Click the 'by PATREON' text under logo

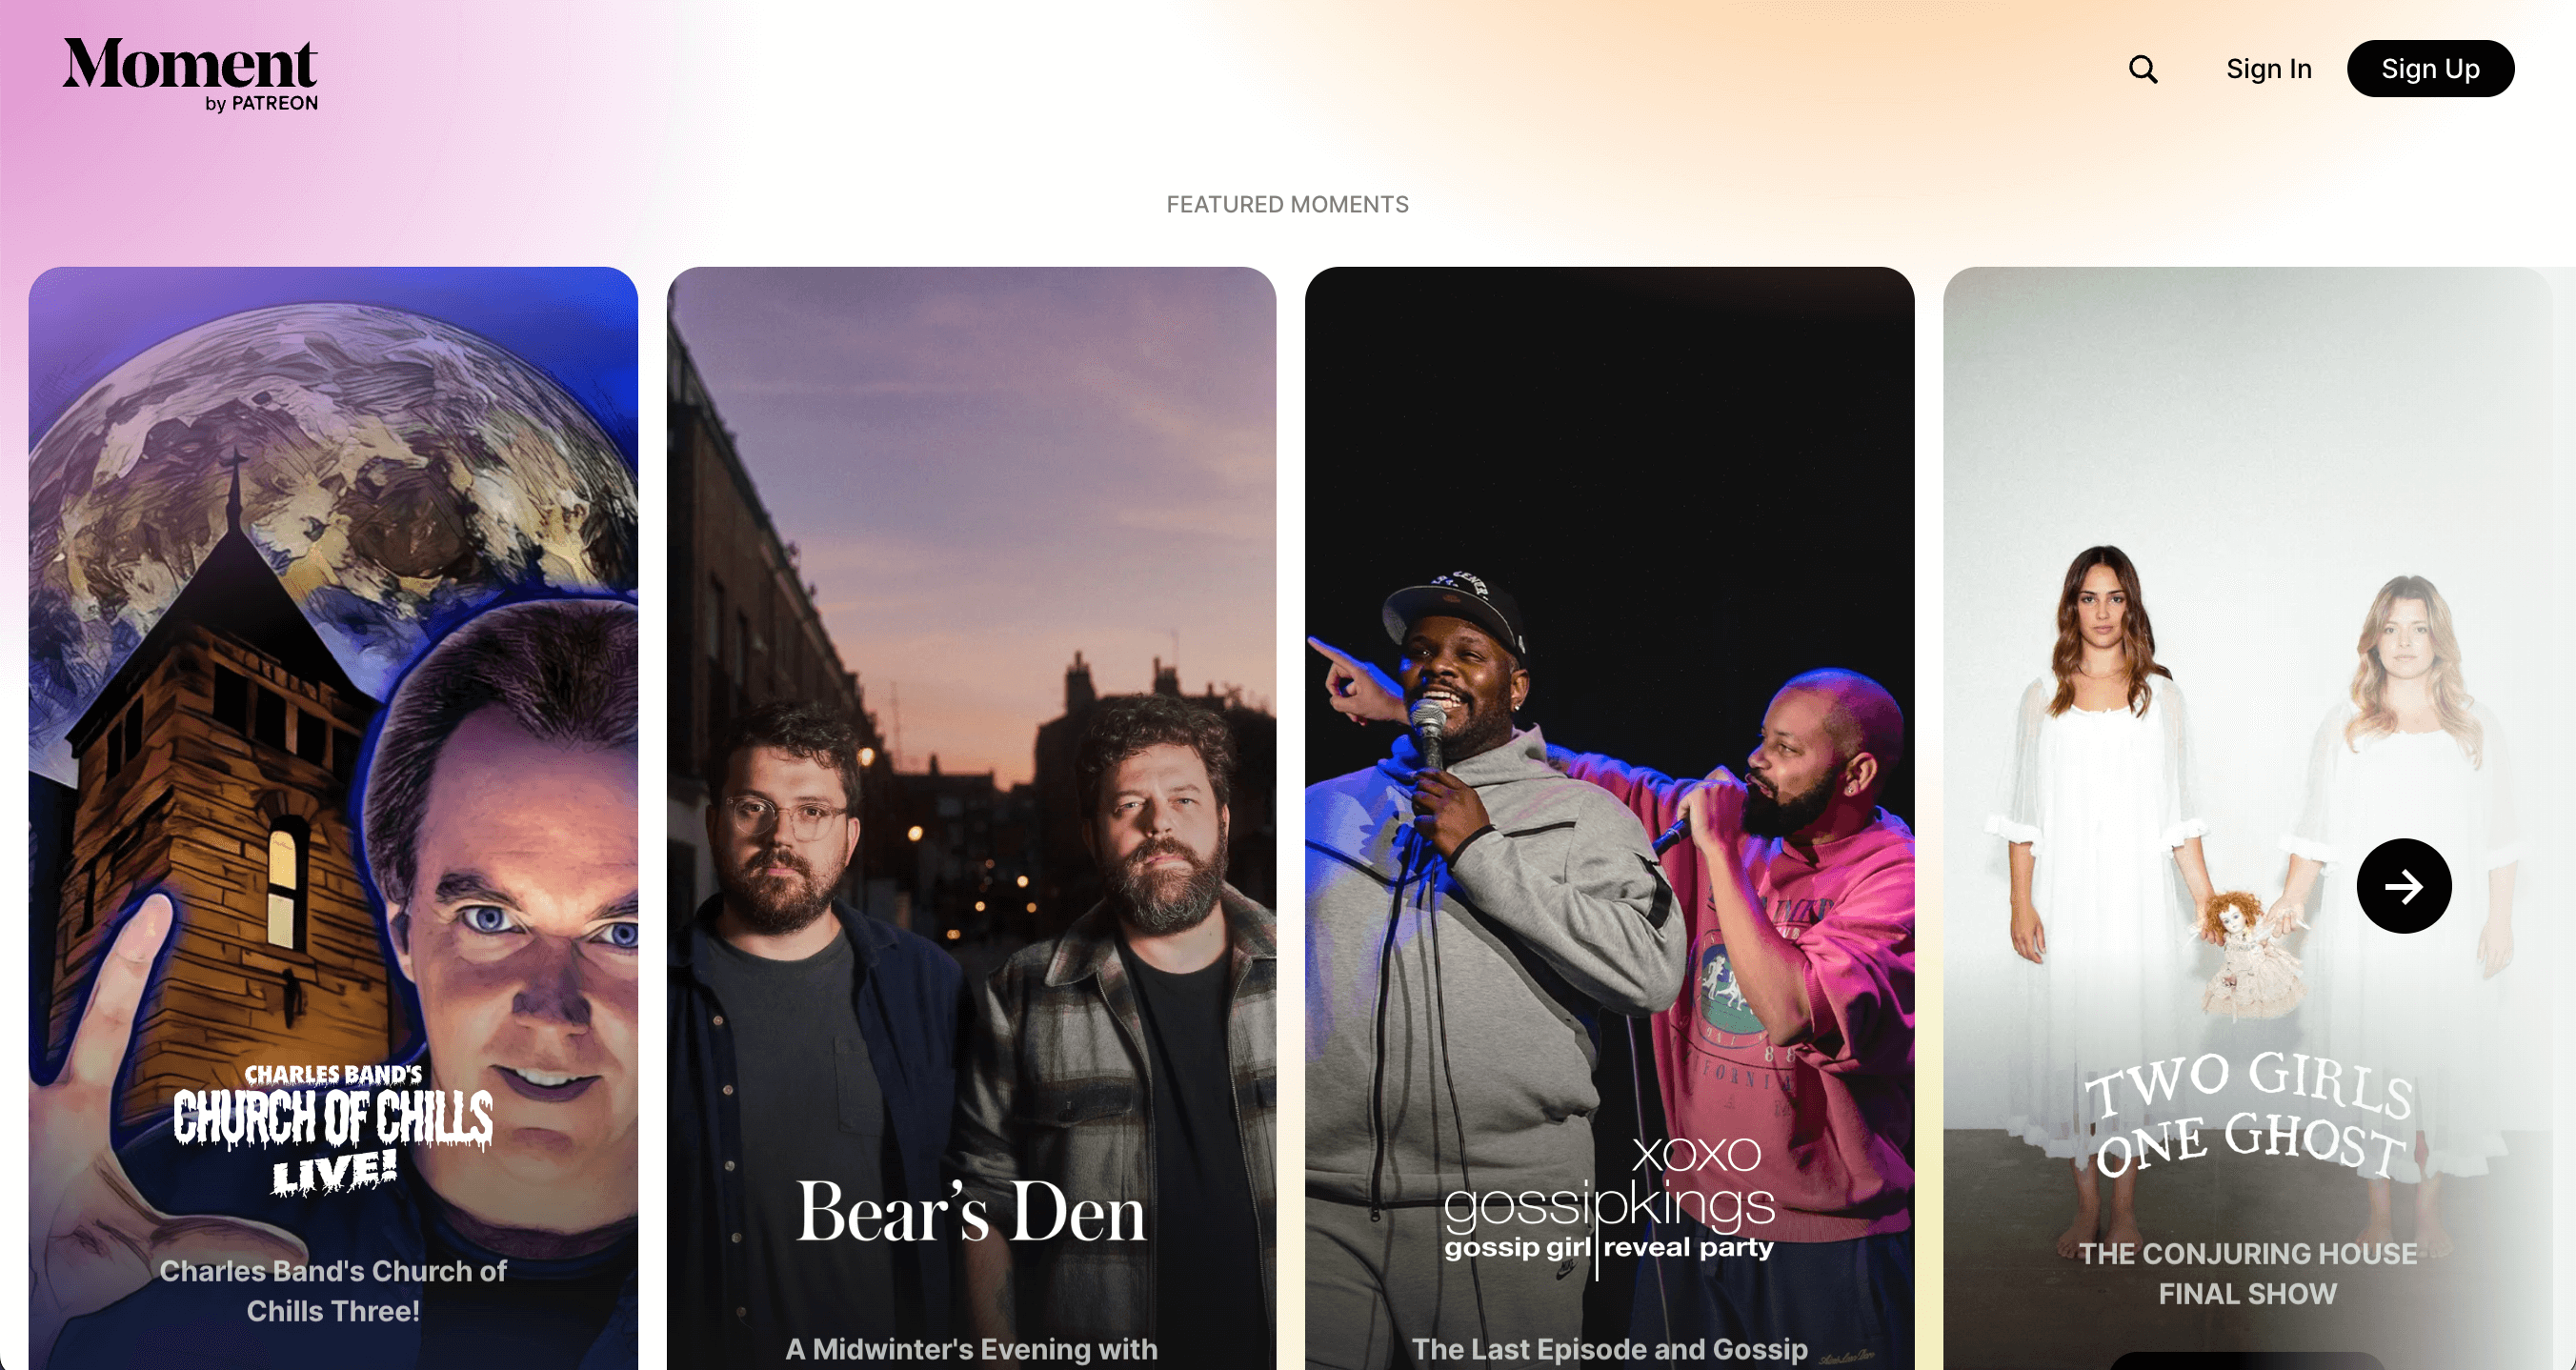[x=262, y=104]
